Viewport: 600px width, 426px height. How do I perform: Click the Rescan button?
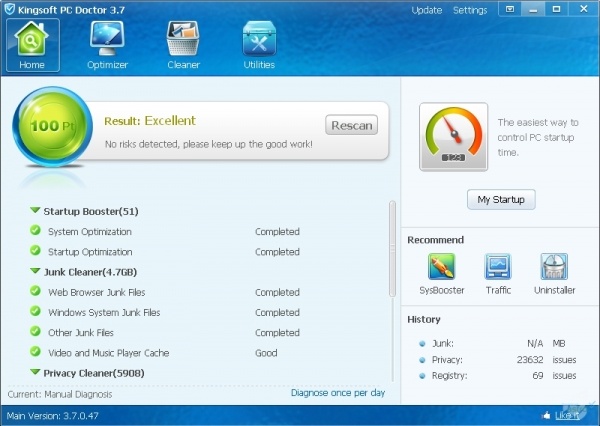point(352,125)
